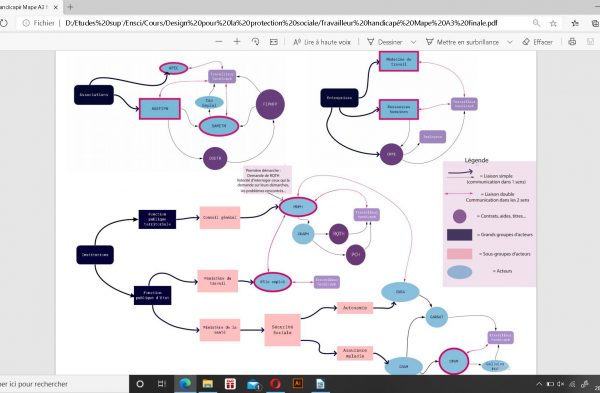Zoom out with the minus icon

[x=219, y=42]
